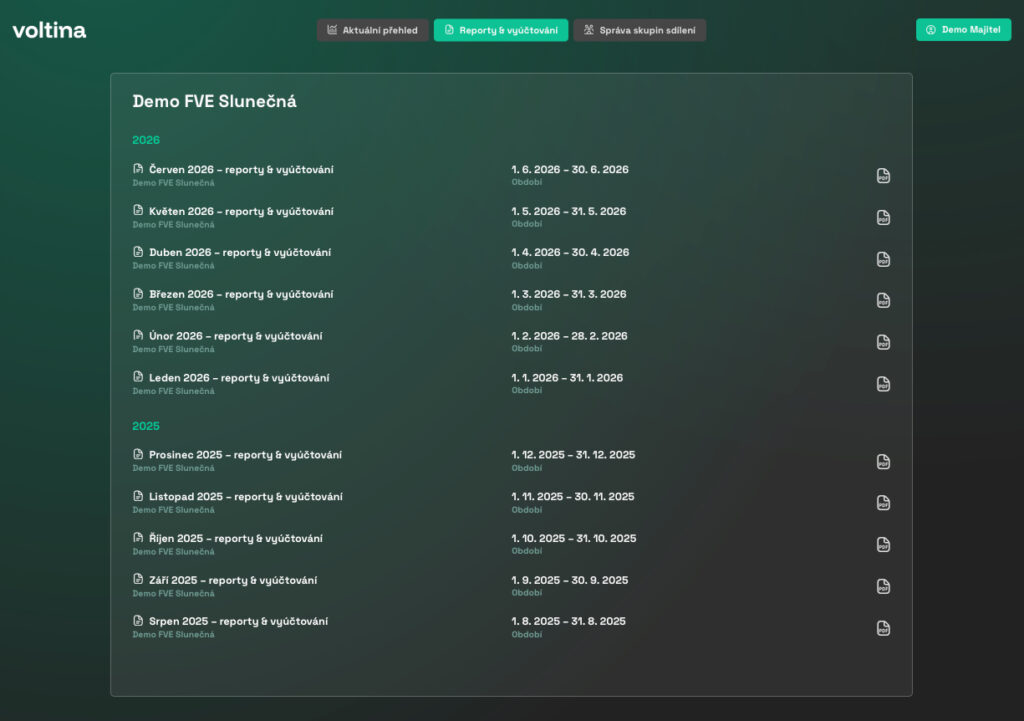Click period 1. 3. 2026 – 31. 3. 2026
The width and height of the screenshot is (1024, 721).
[569, 294]
